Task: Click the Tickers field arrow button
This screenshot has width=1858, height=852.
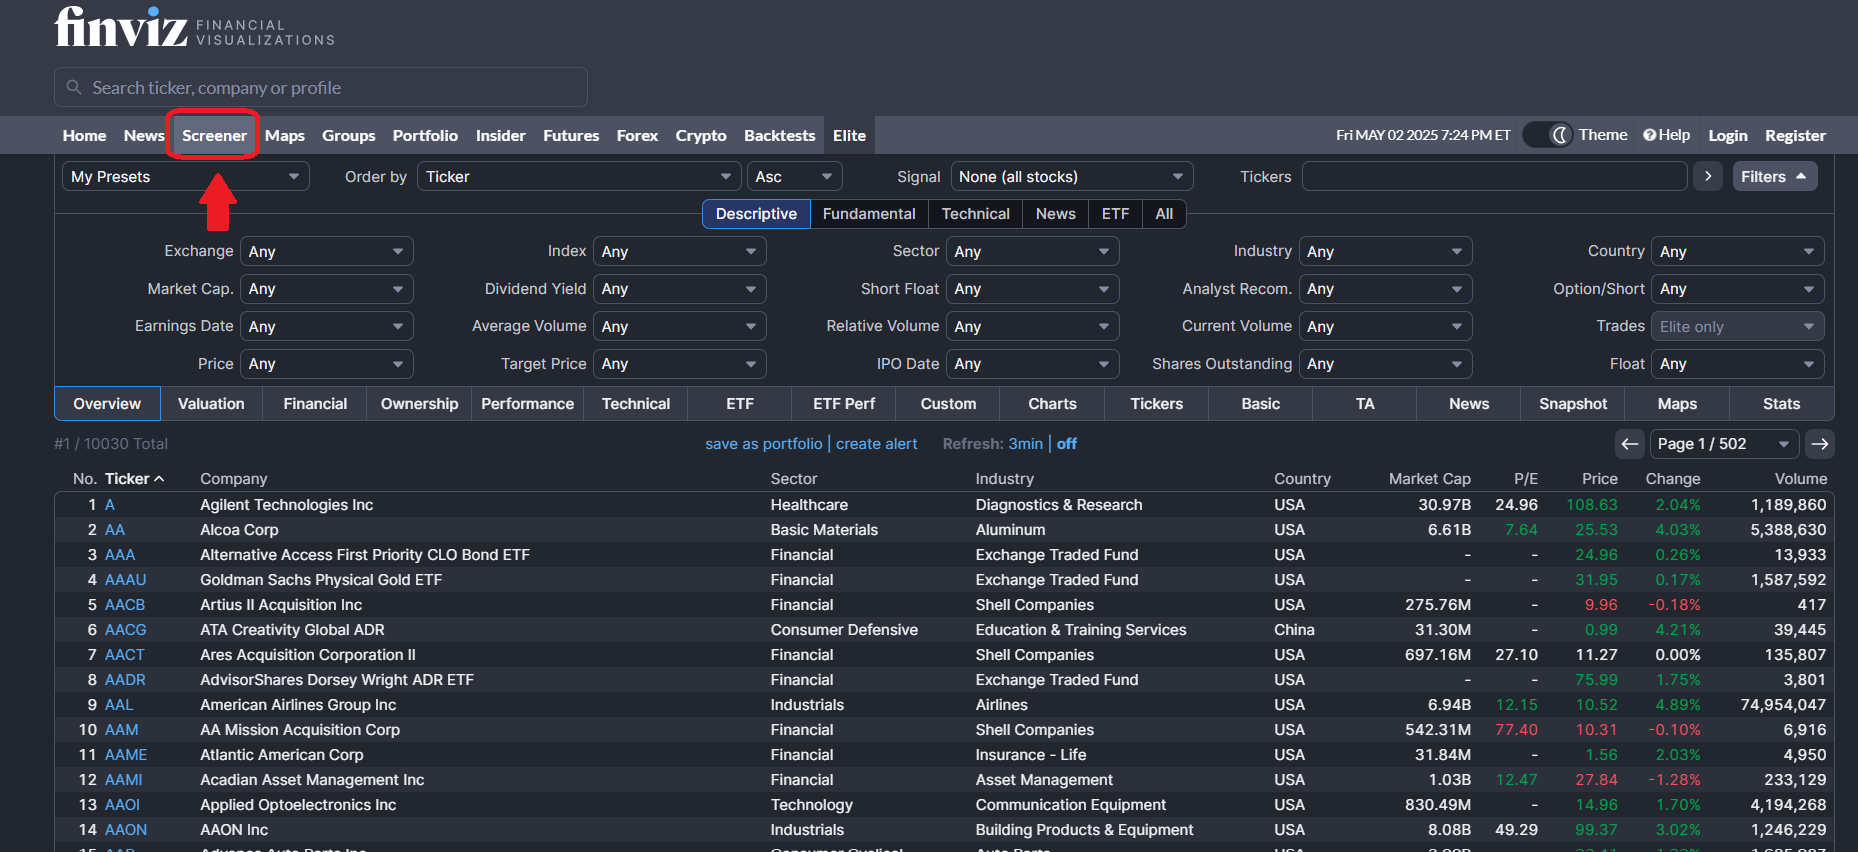Action: point(1708,176)
